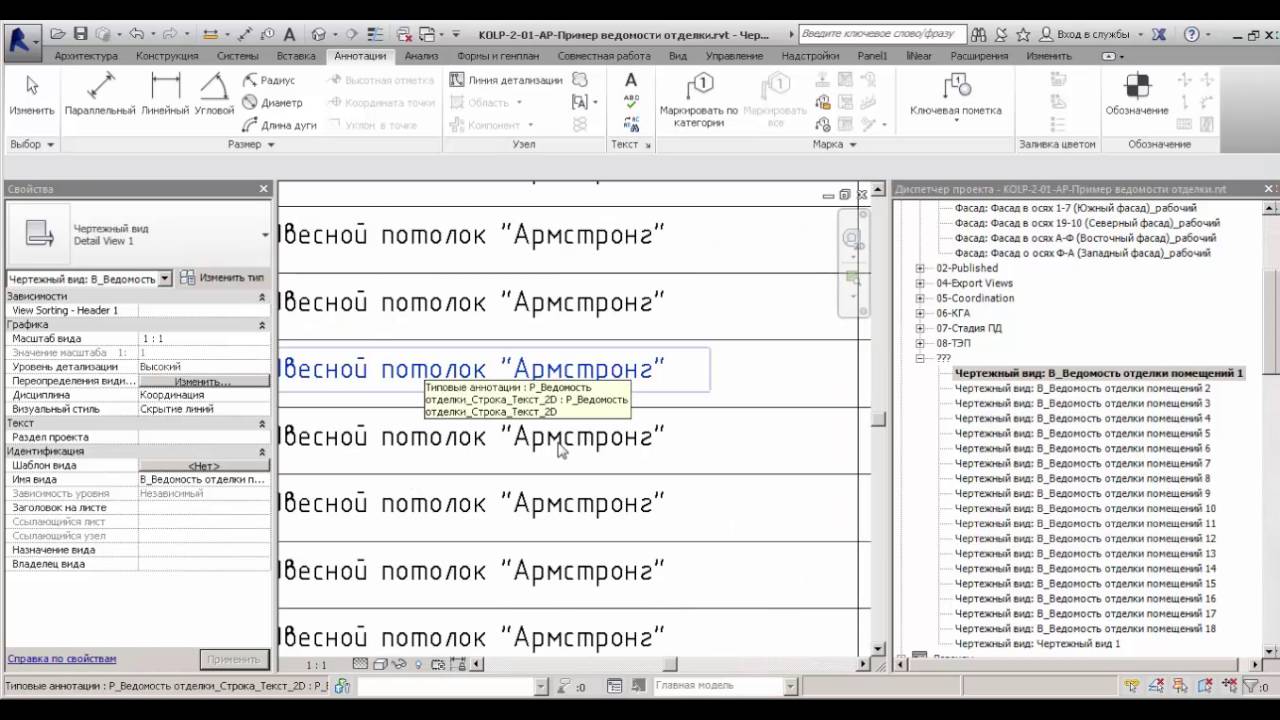The image size is (1280, 720).
Task: Click the Open folder icon in quick access toolbar
Action: click(x=60, y=34)
